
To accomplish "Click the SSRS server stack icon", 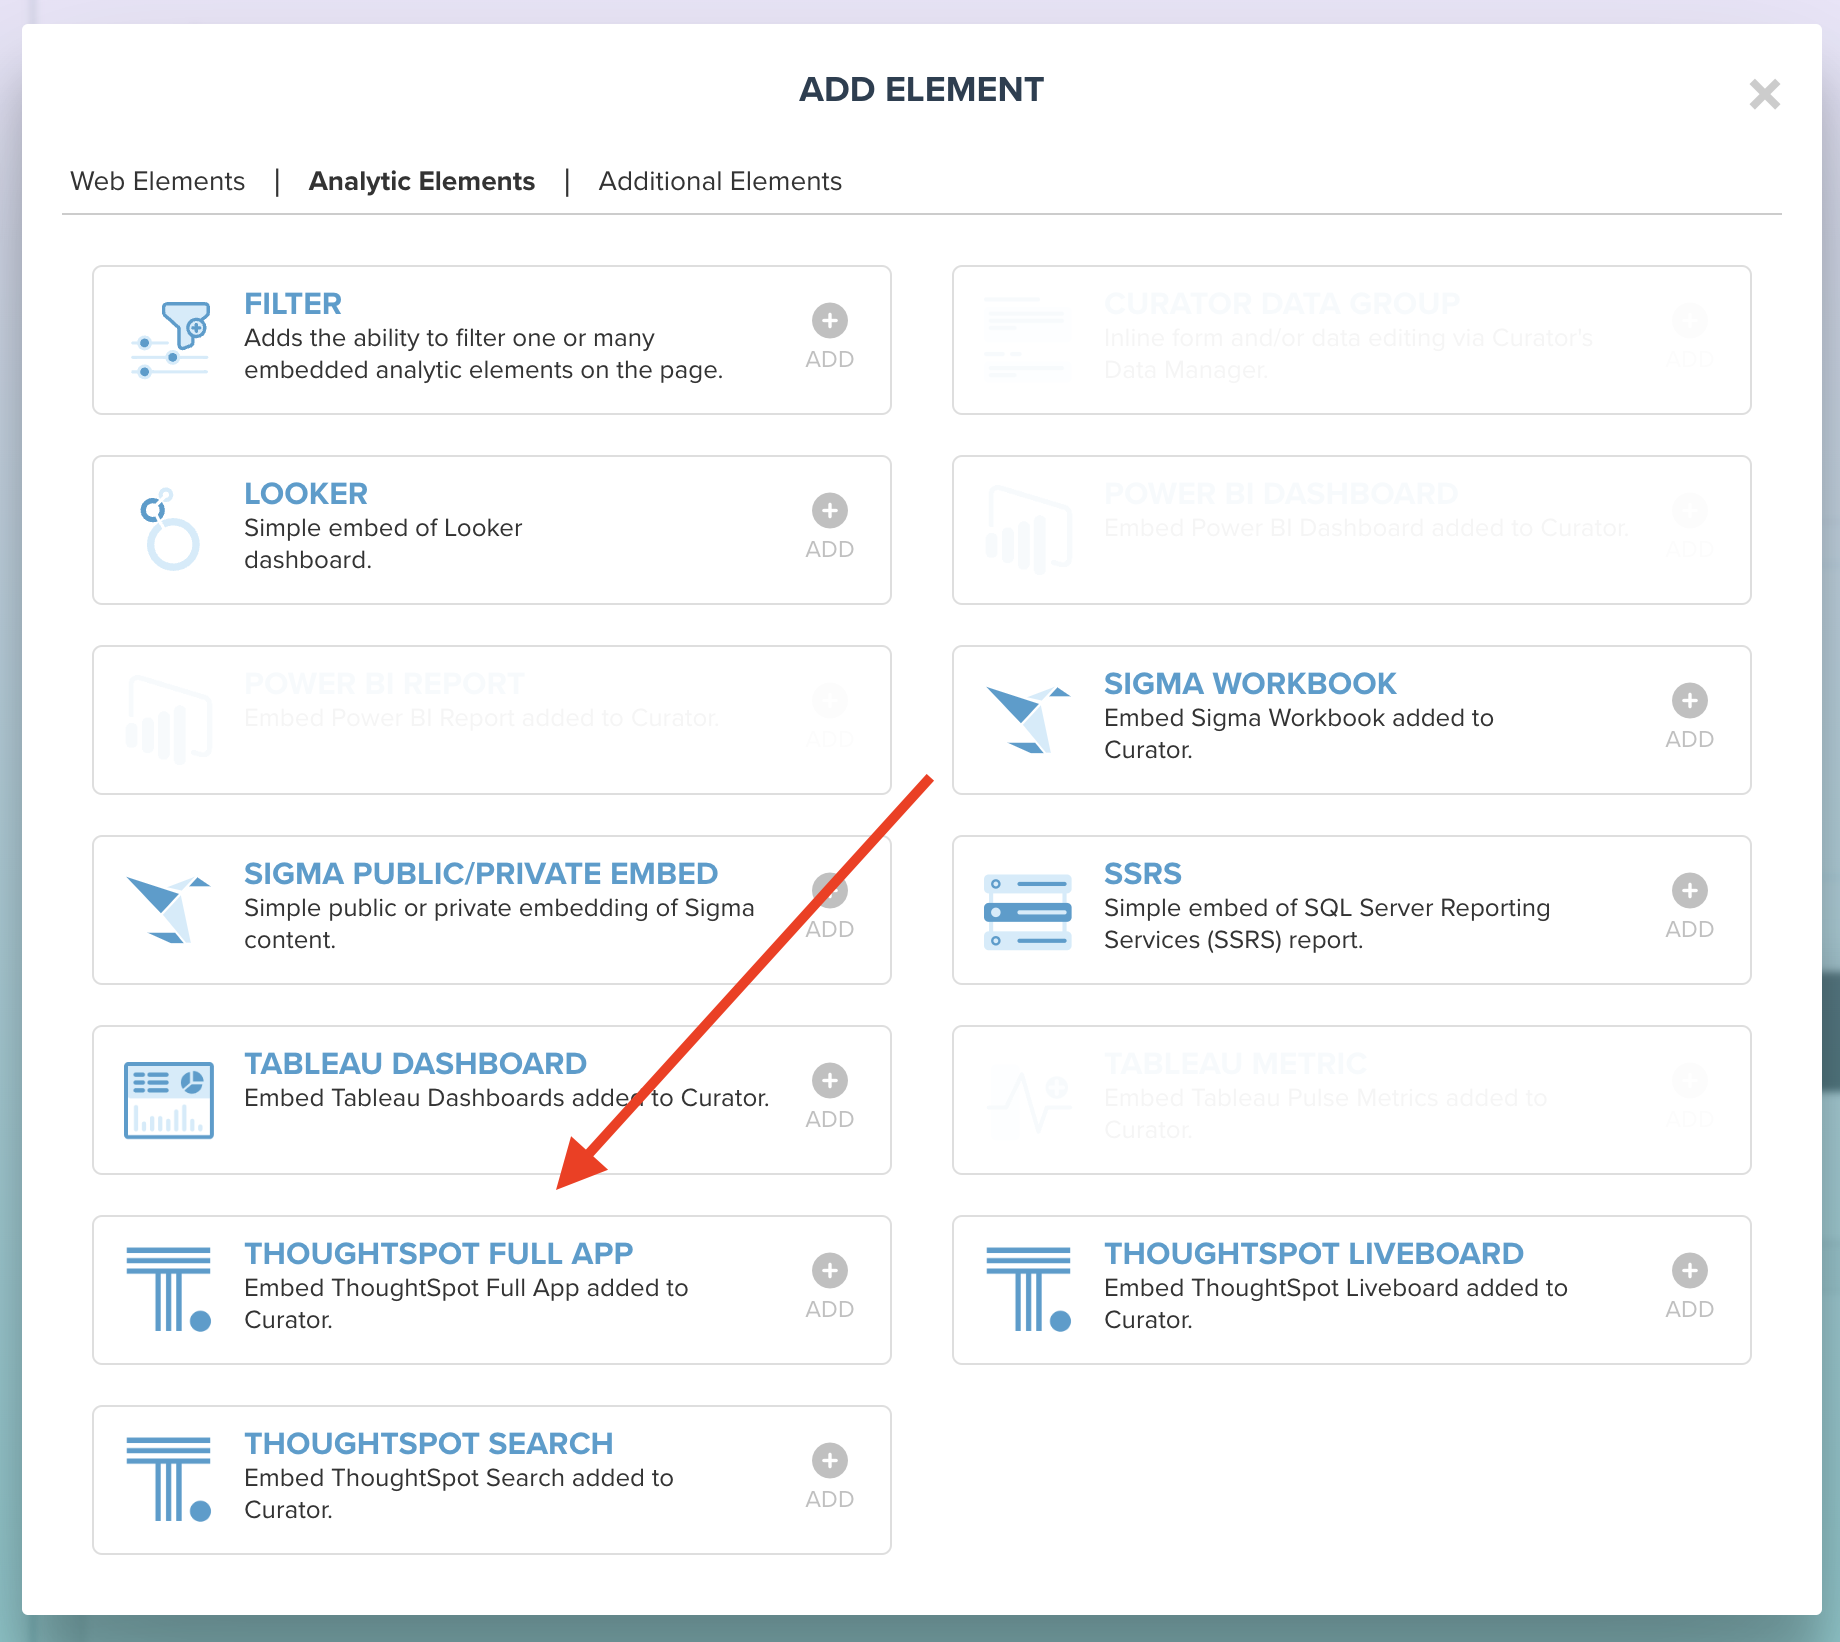I will coord(1028,912).
